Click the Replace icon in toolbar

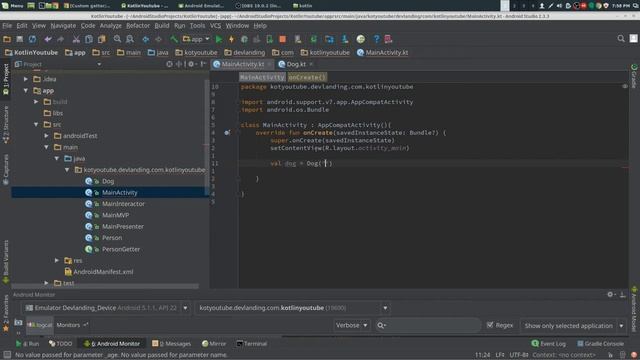130,39
